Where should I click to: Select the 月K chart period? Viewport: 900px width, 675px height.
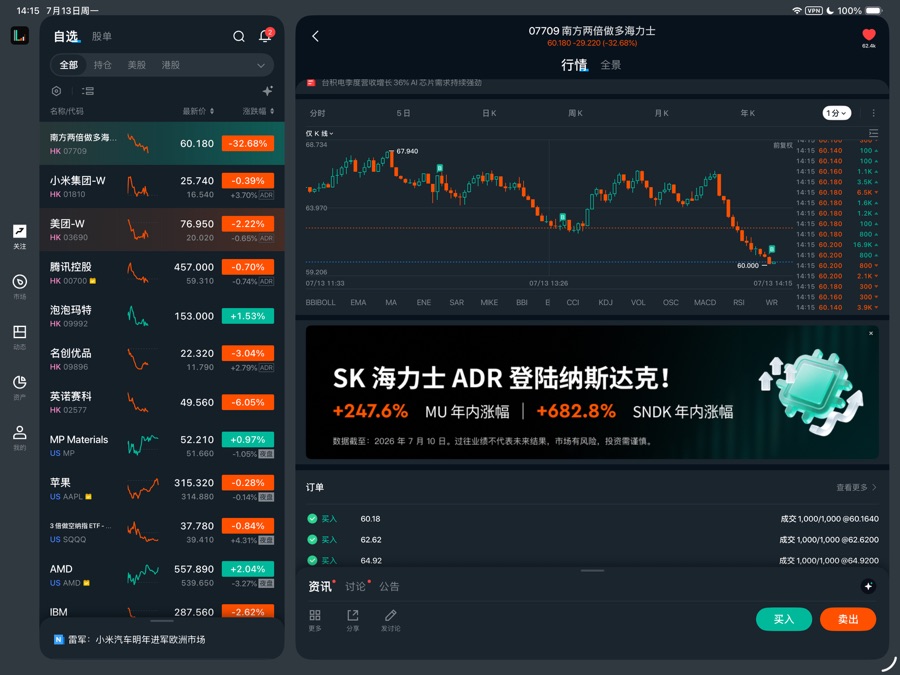point(662,113)
